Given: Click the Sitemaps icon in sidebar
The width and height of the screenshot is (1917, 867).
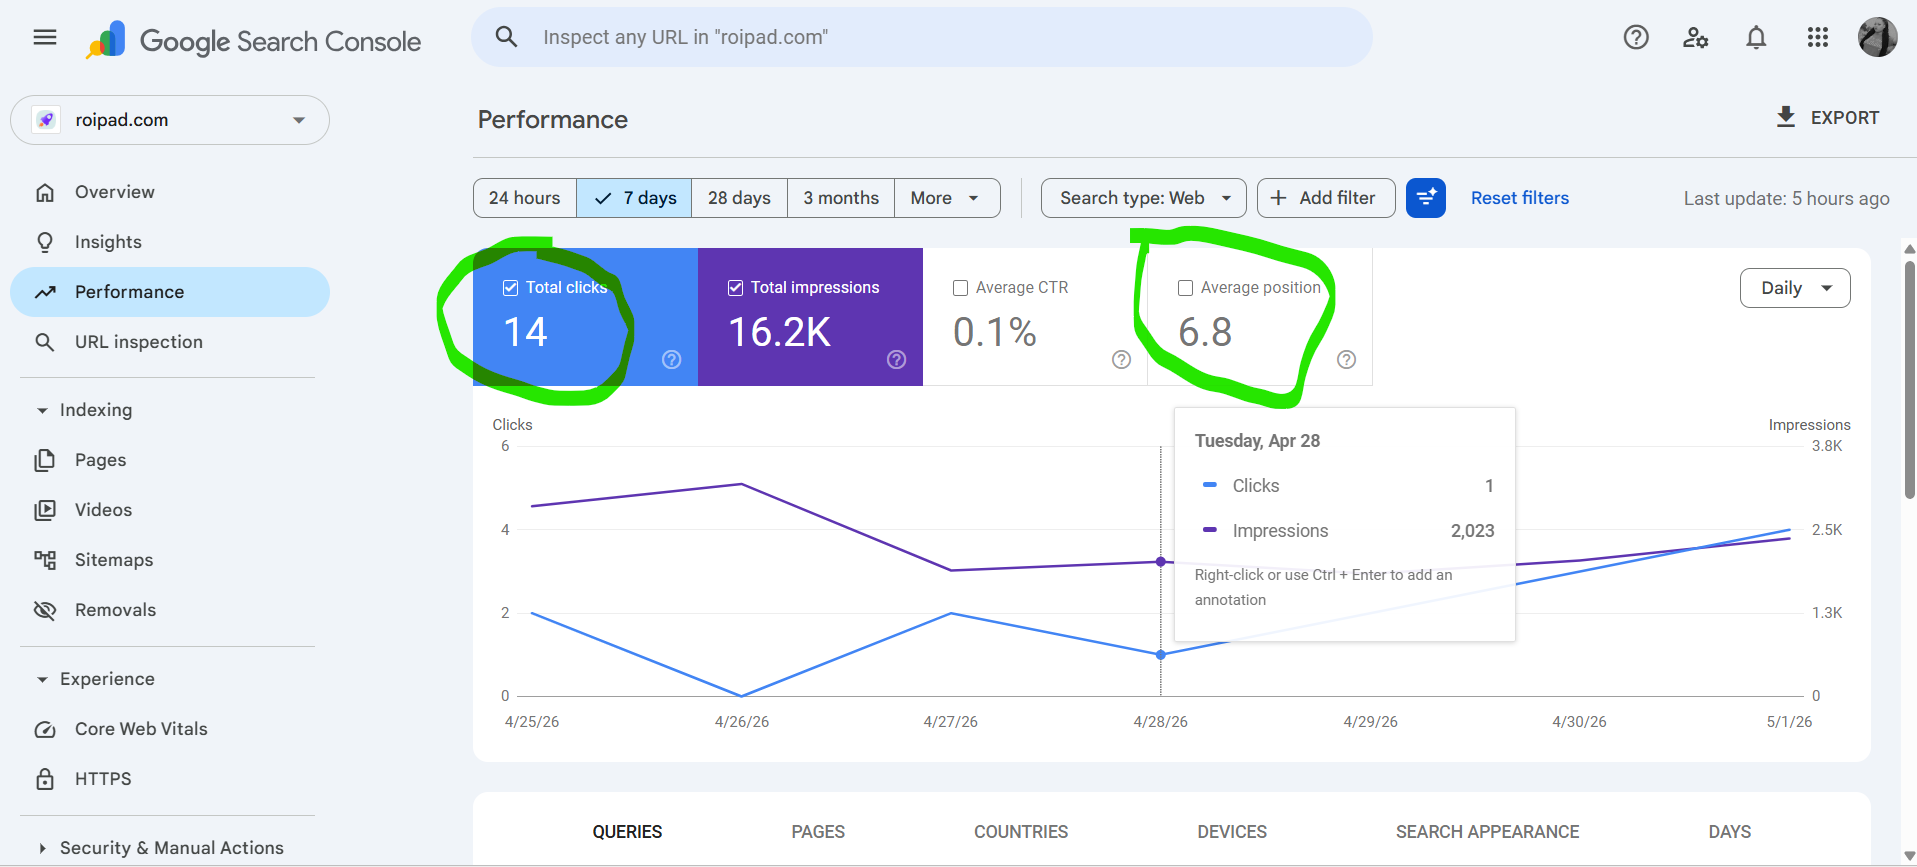Looking at the screenshot, I should tap(45, 560).
